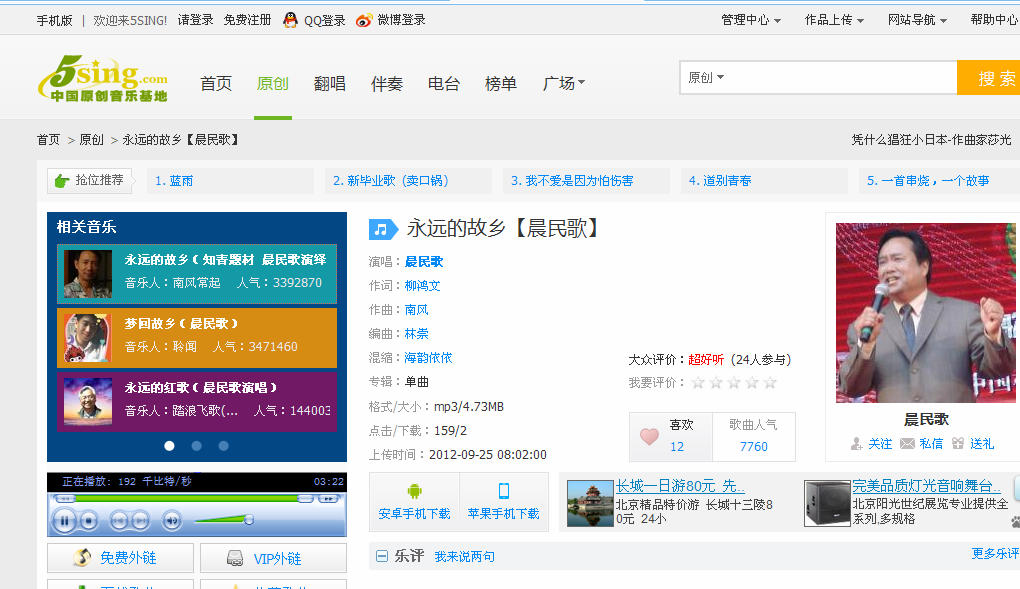Click the Weibo login icon
This screenshot has height=589, width=1020.
pyautogui.click(x=364, y=20)
